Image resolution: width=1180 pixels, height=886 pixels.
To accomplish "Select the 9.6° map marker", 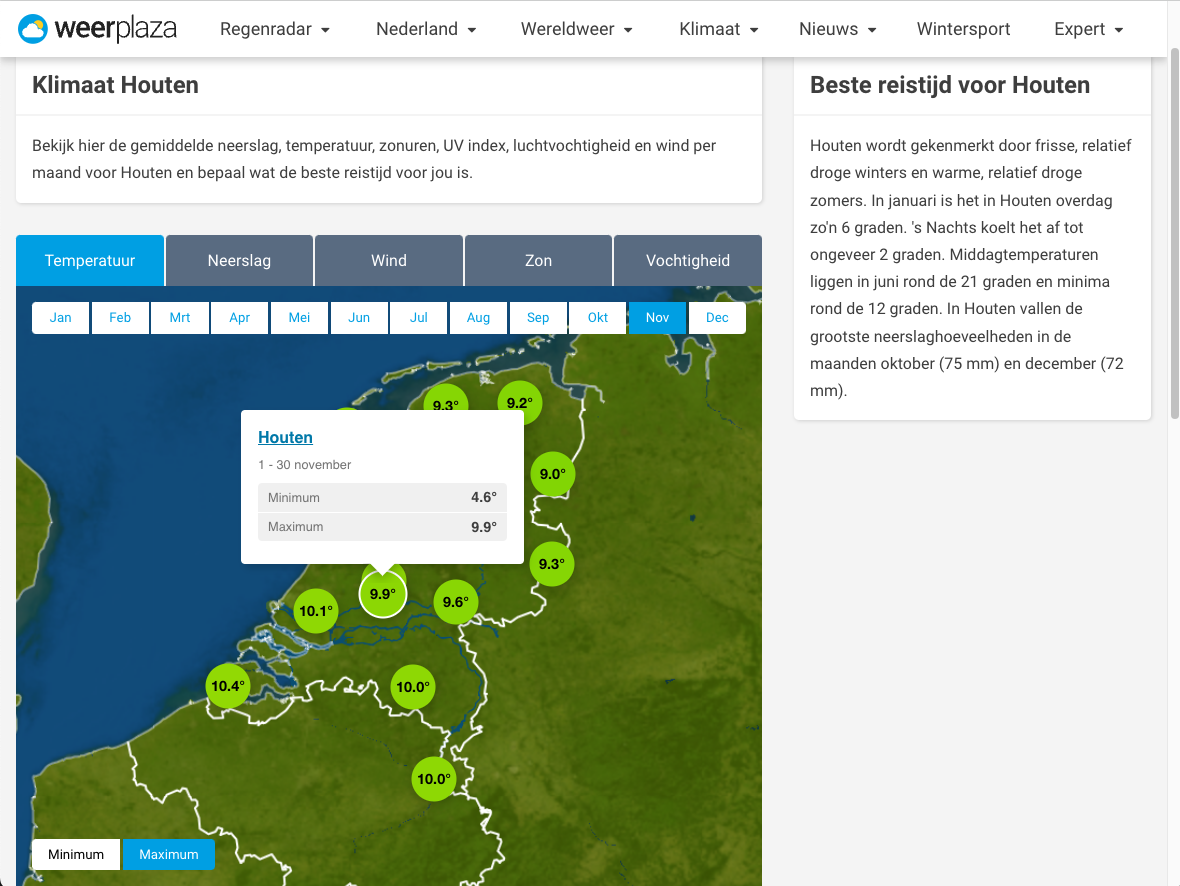I will (455, 602).
